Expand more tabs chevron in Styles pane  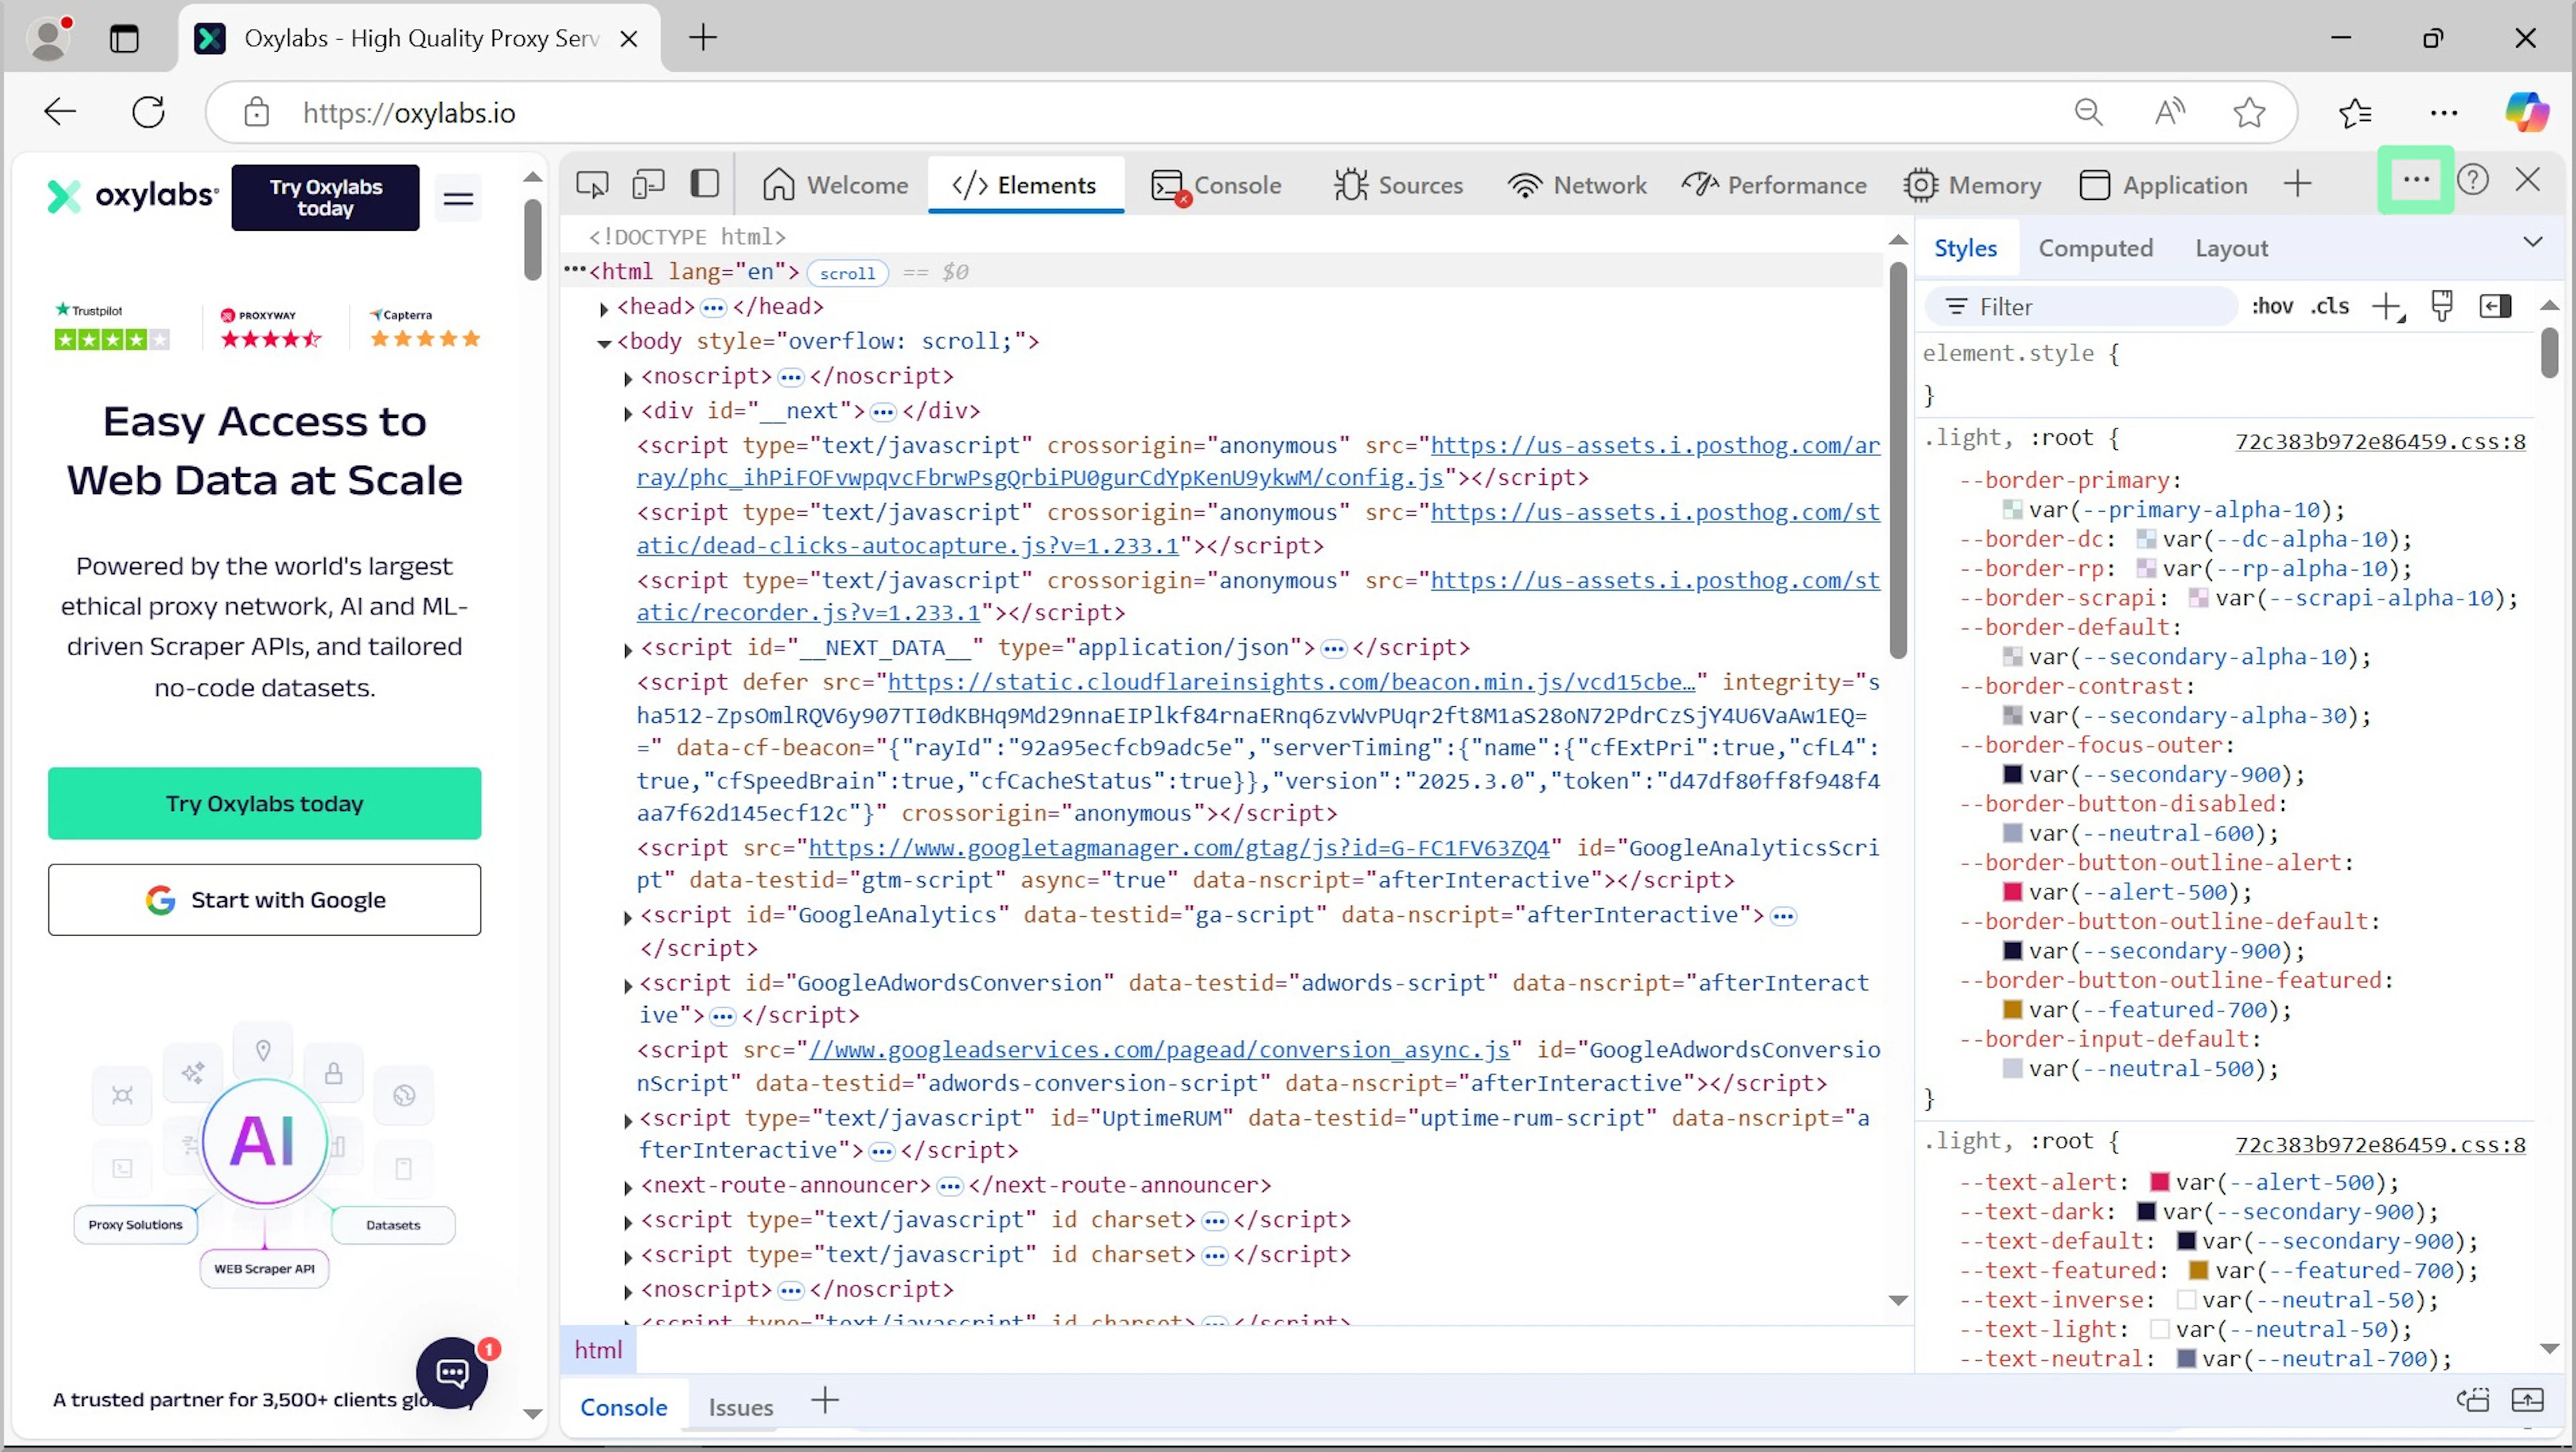[x=2532, y=242]
